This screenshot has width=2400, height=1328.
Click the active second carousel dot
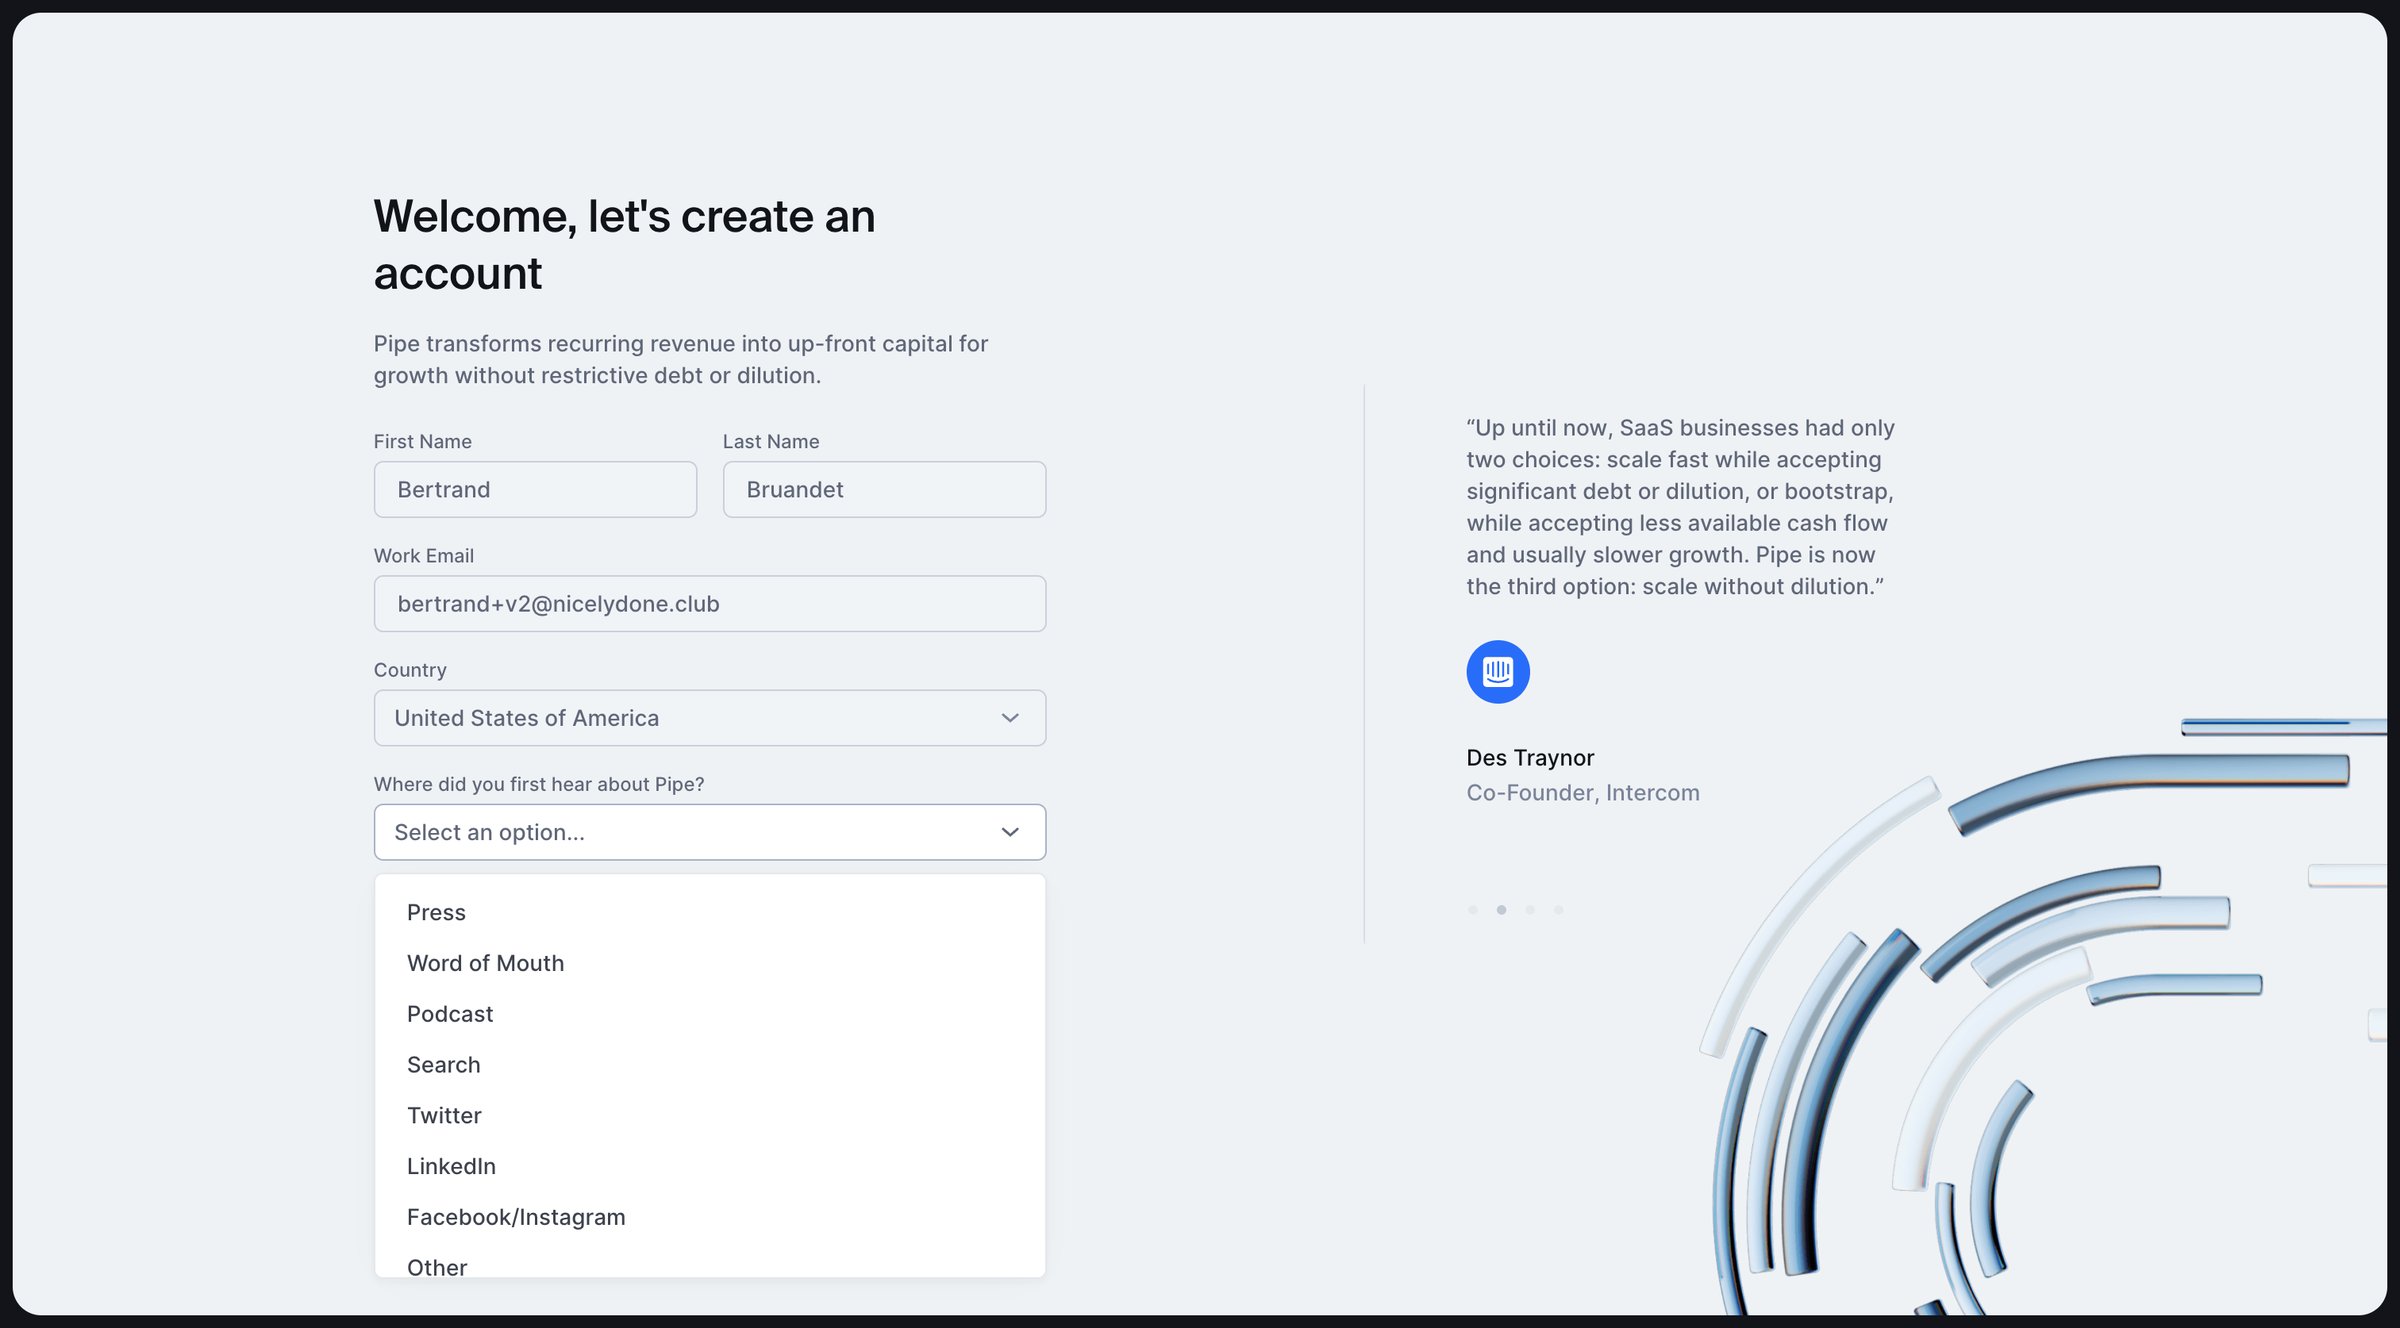(x=1501, y=910)
